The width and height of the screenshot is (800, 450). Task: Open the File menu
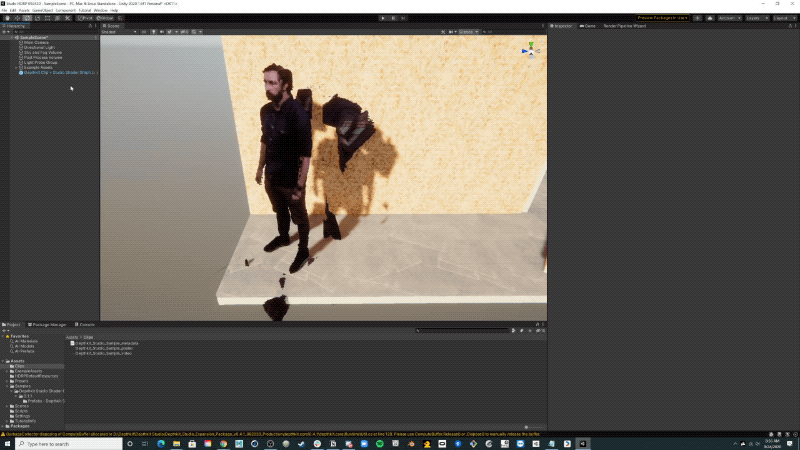coord(5,10)
